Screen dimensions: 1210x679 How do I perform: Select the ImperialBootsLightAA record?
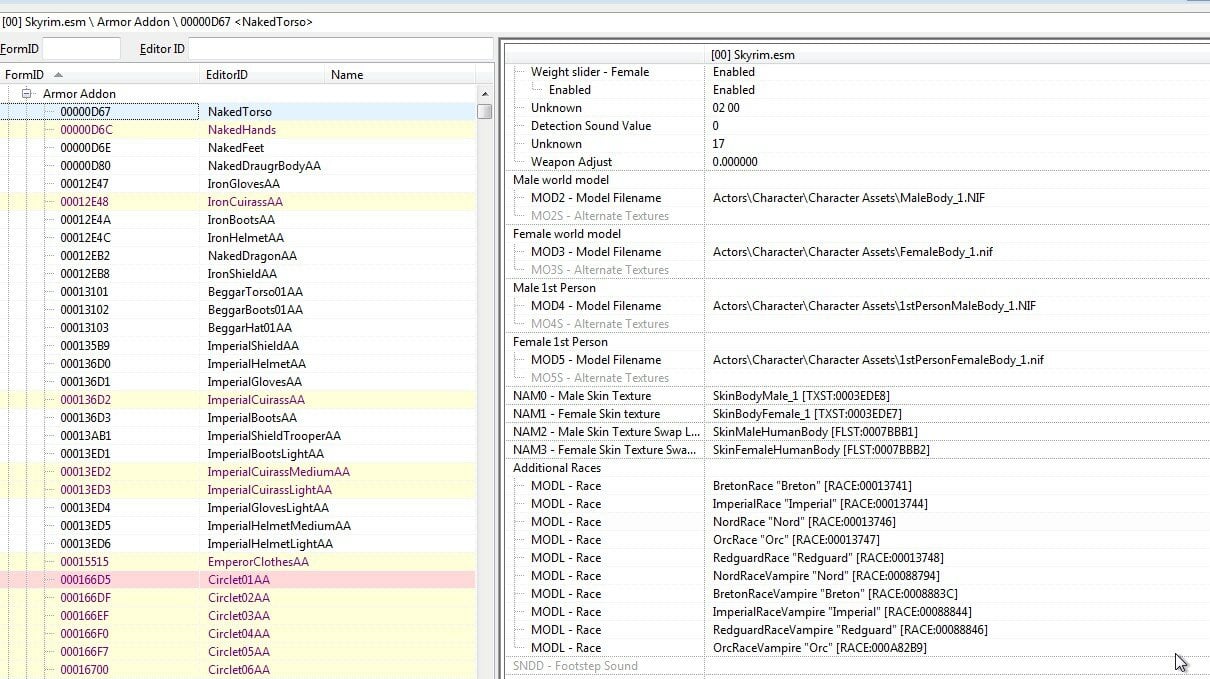point(238,454)
